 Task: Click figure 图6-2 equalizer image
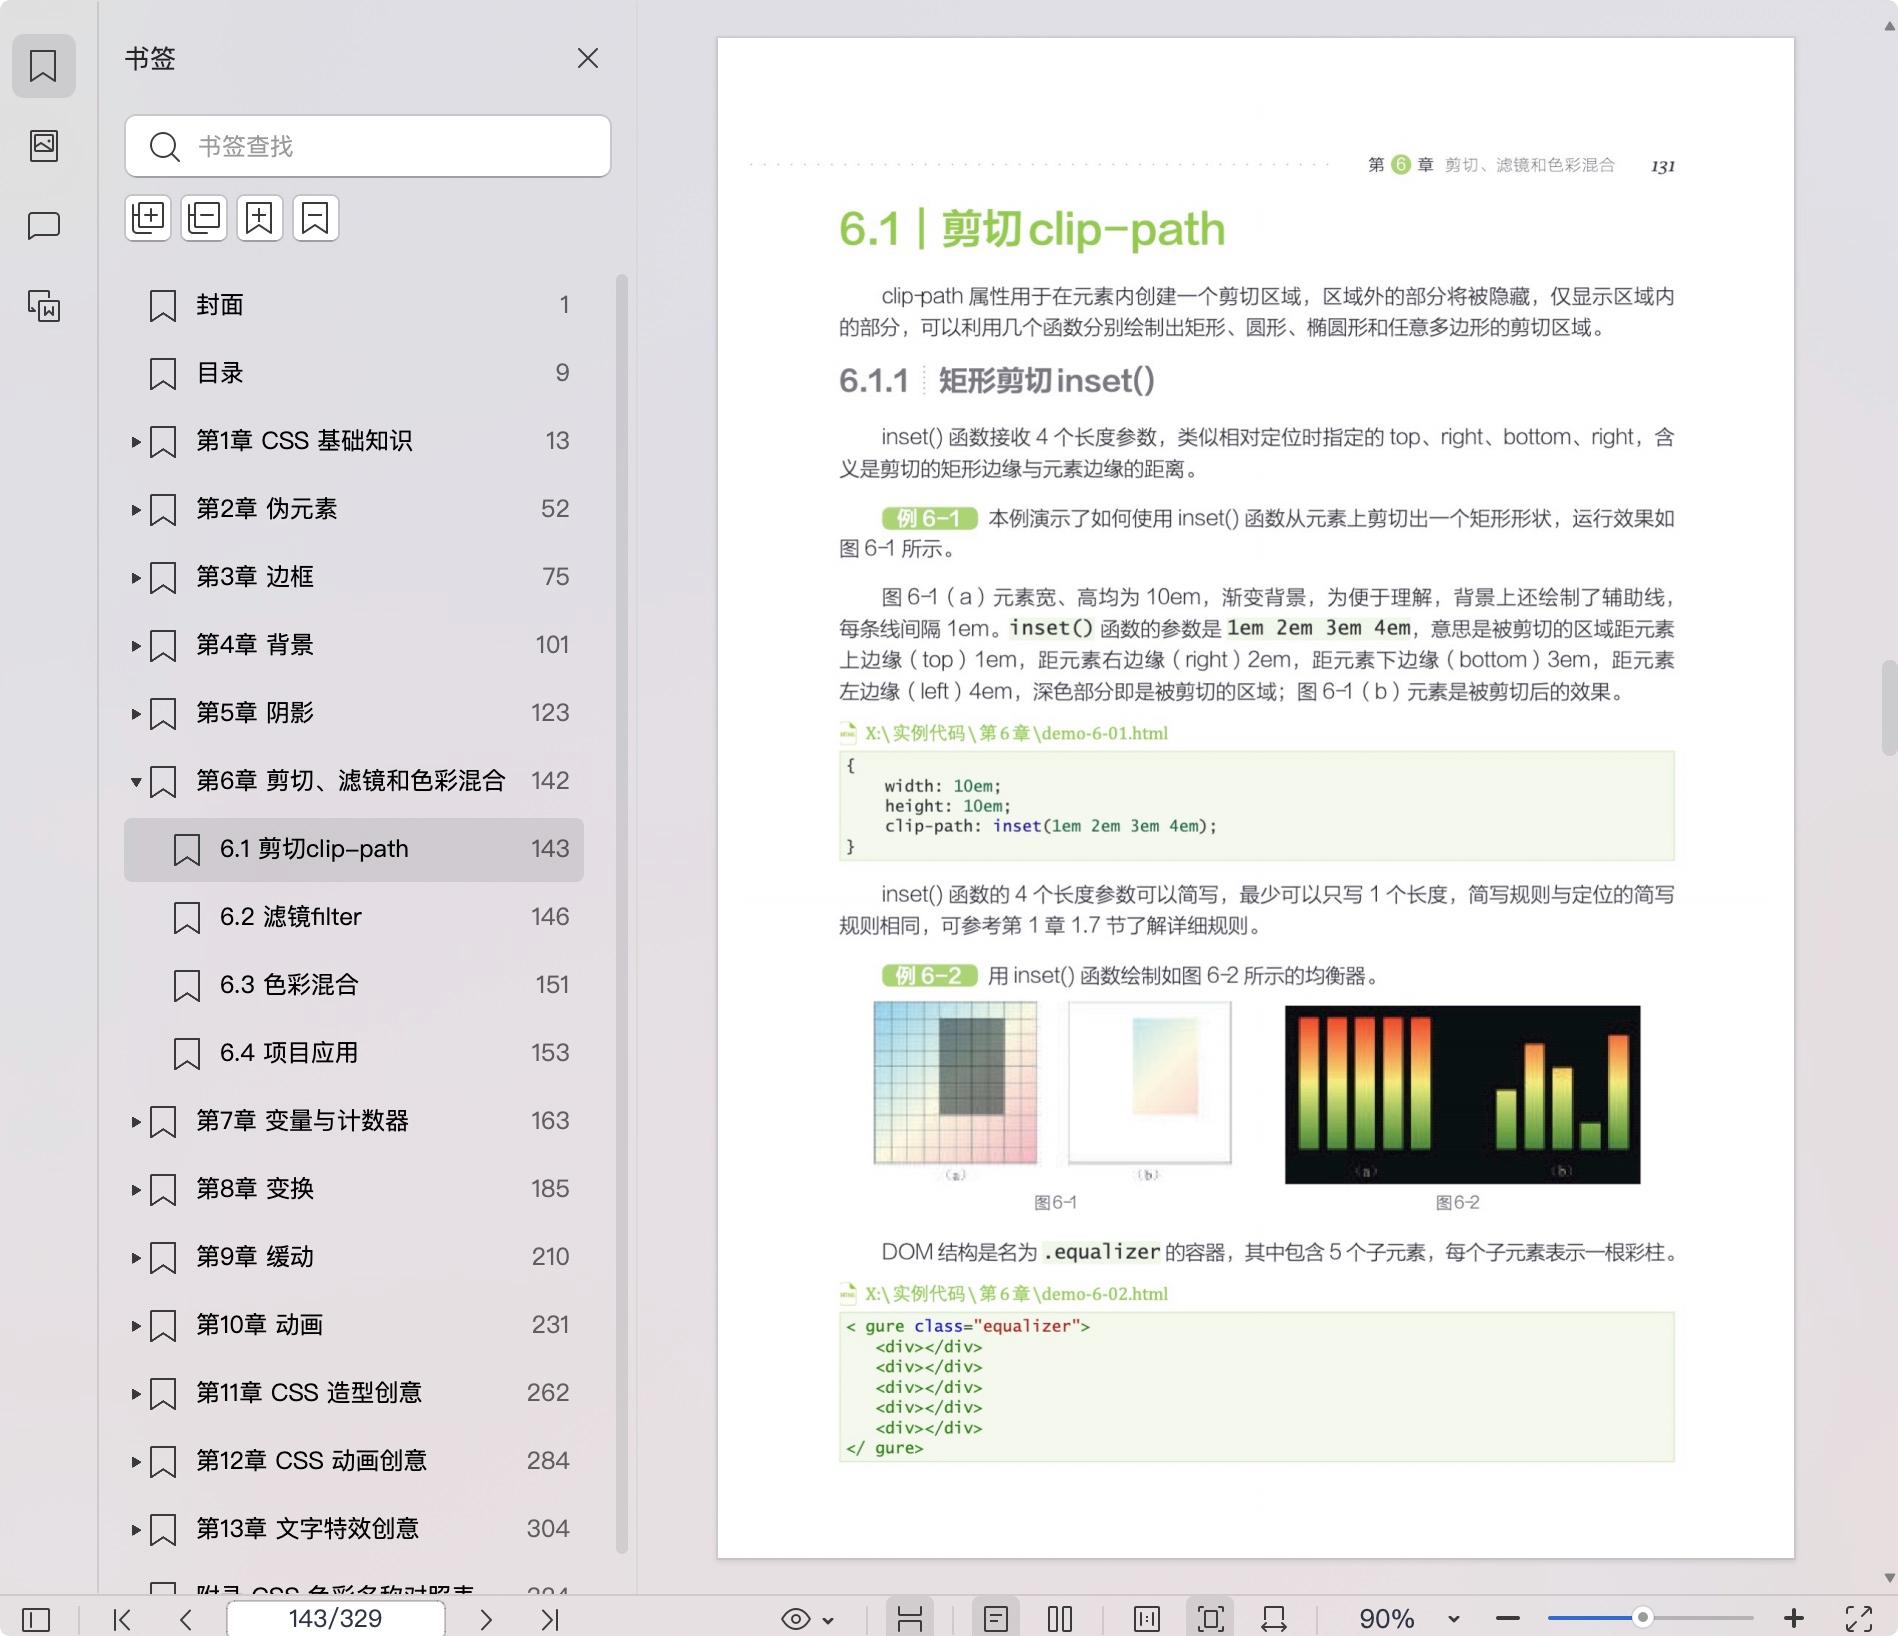point(1462,1094)
